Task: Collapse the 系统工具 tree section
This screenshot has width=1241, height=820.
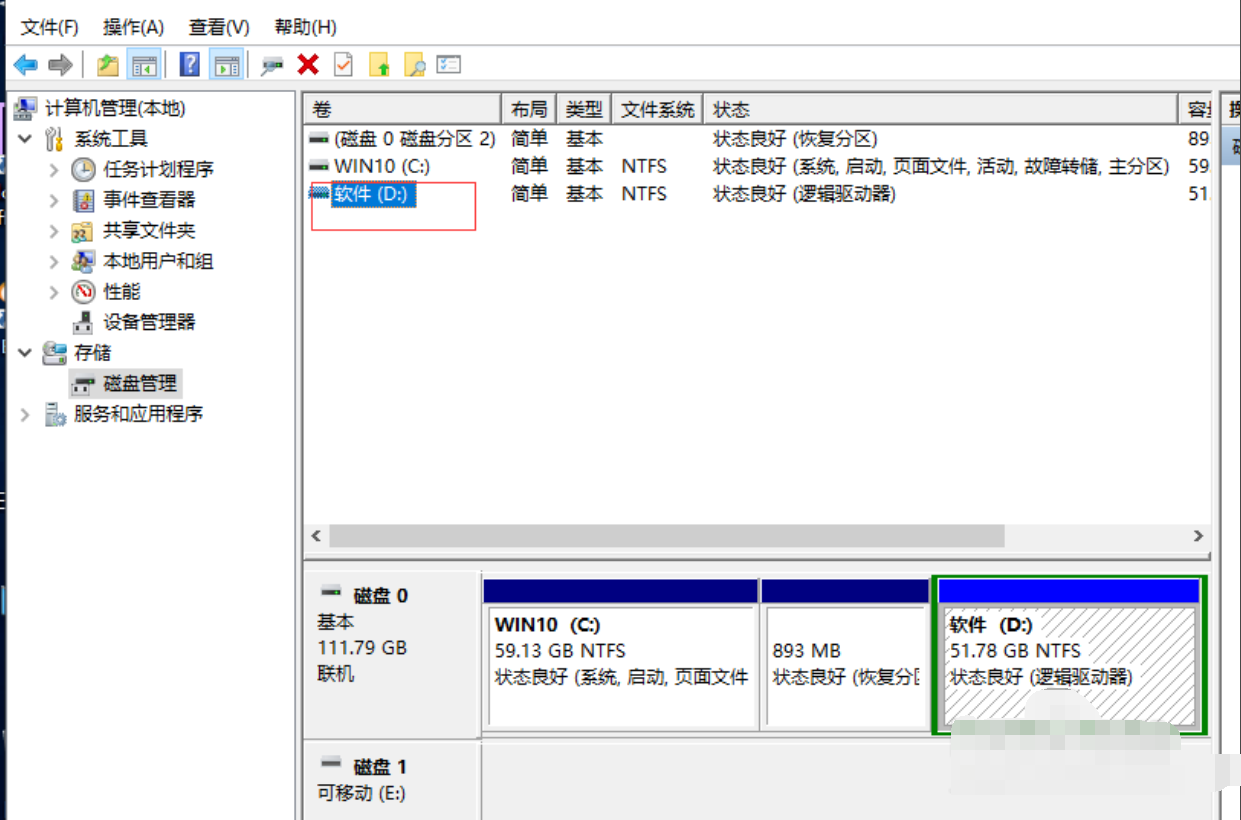Action: 25,138
